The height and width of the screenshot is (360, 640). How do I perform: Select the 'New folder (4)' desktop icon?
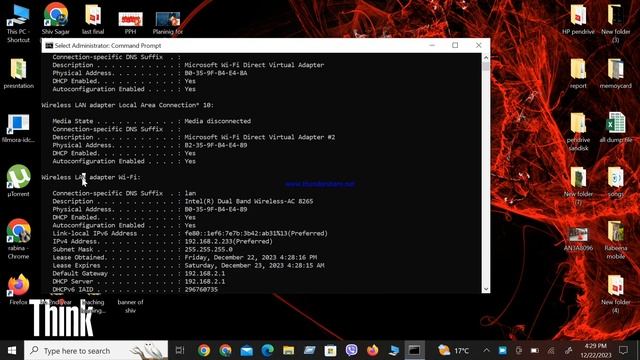click(x=616, y=286)
